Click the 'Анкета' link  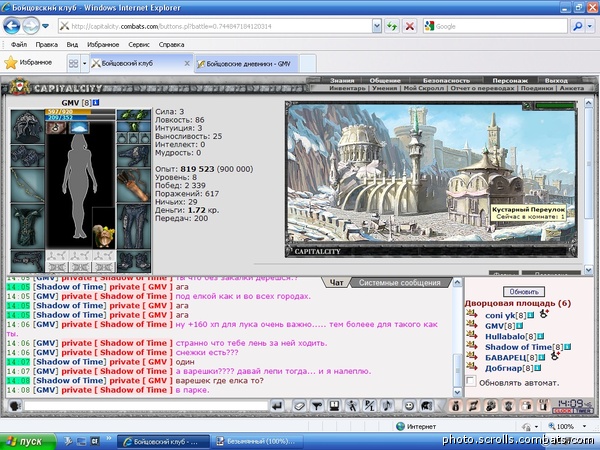[x=572, y=88]
